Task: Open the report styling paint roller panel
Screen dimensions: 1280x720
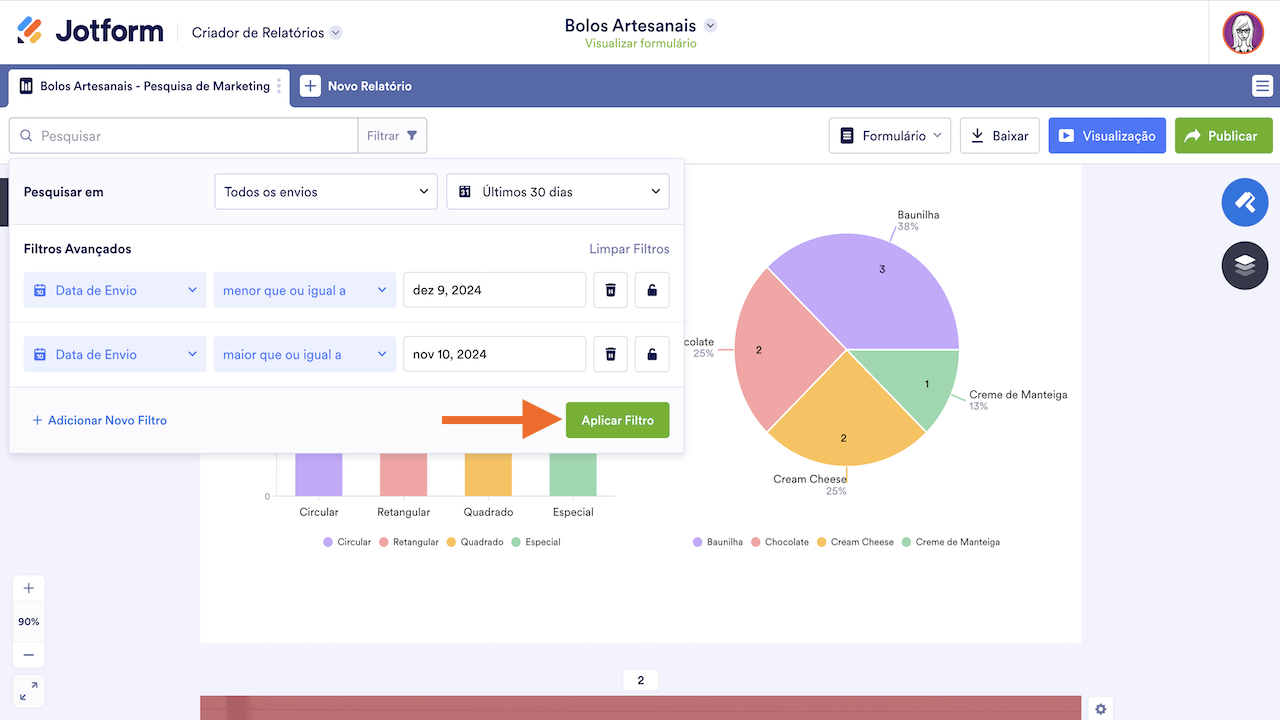Action: [x=1244, y=202]
